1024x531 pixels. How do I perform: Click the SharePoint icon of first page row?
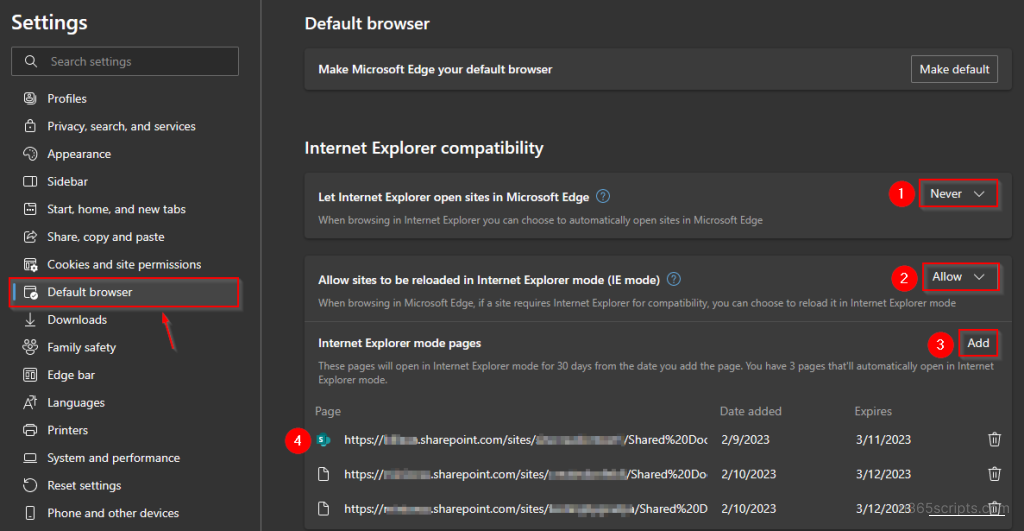(323, 440)
